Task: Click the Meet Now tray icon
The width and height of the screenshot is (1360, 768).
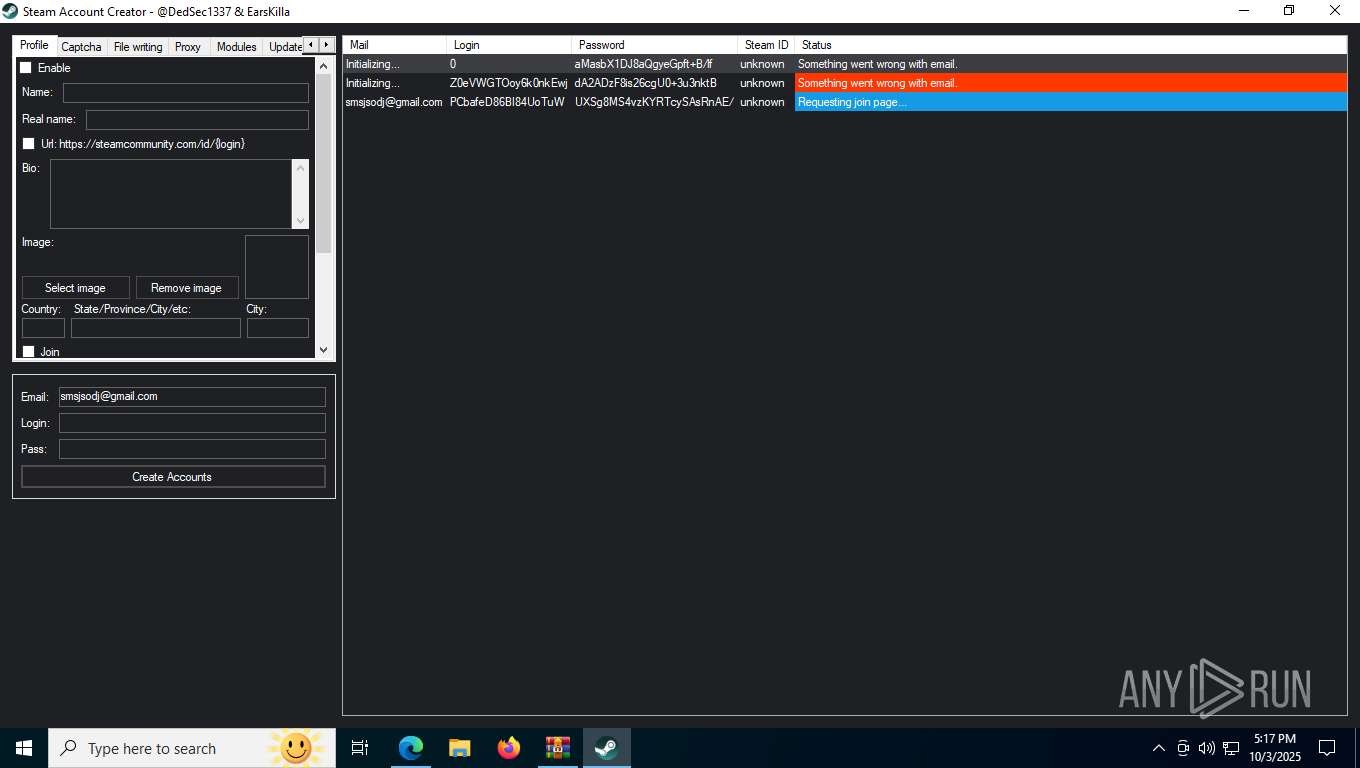Action: point(1183,748)
